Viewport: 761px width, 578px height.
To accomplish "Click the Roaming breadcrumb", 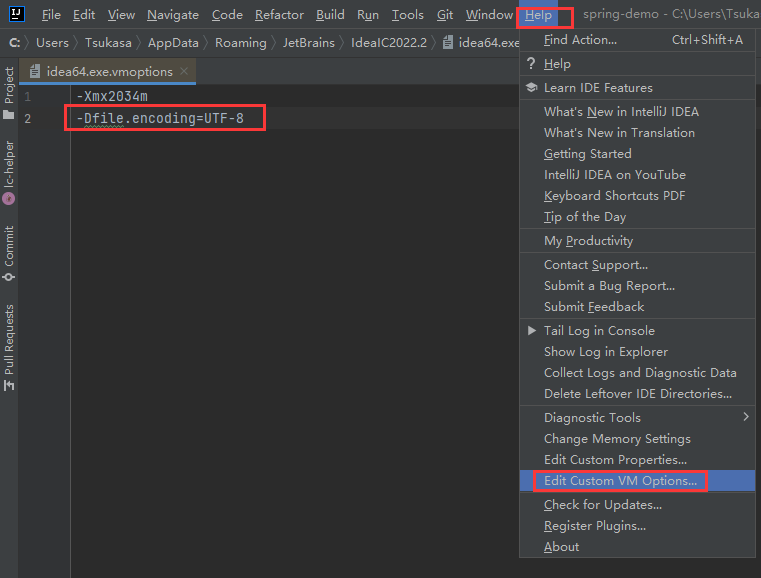I will (241, 43).
